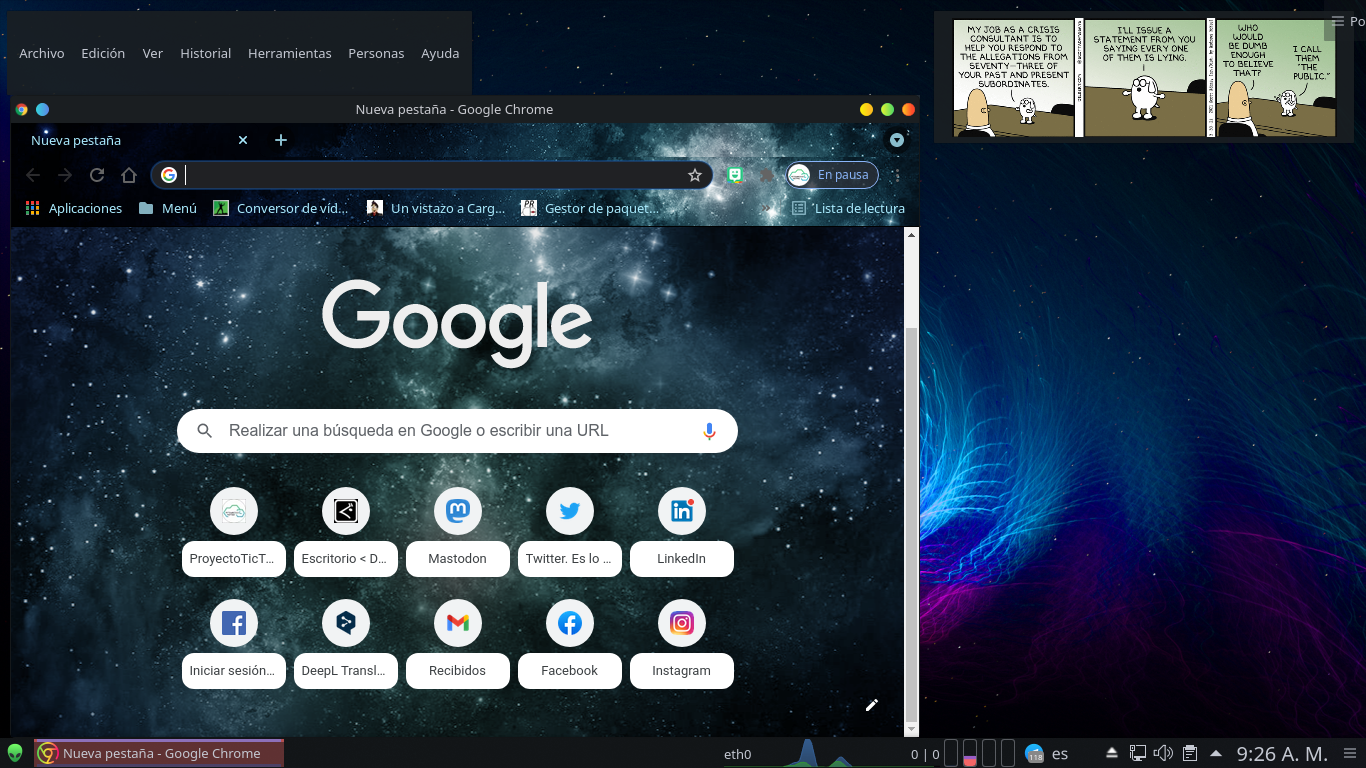The height and width of the screenshot is (768, 1366).
Task: Open the volume control in system tray
Action: click(x=1163, y=753)
